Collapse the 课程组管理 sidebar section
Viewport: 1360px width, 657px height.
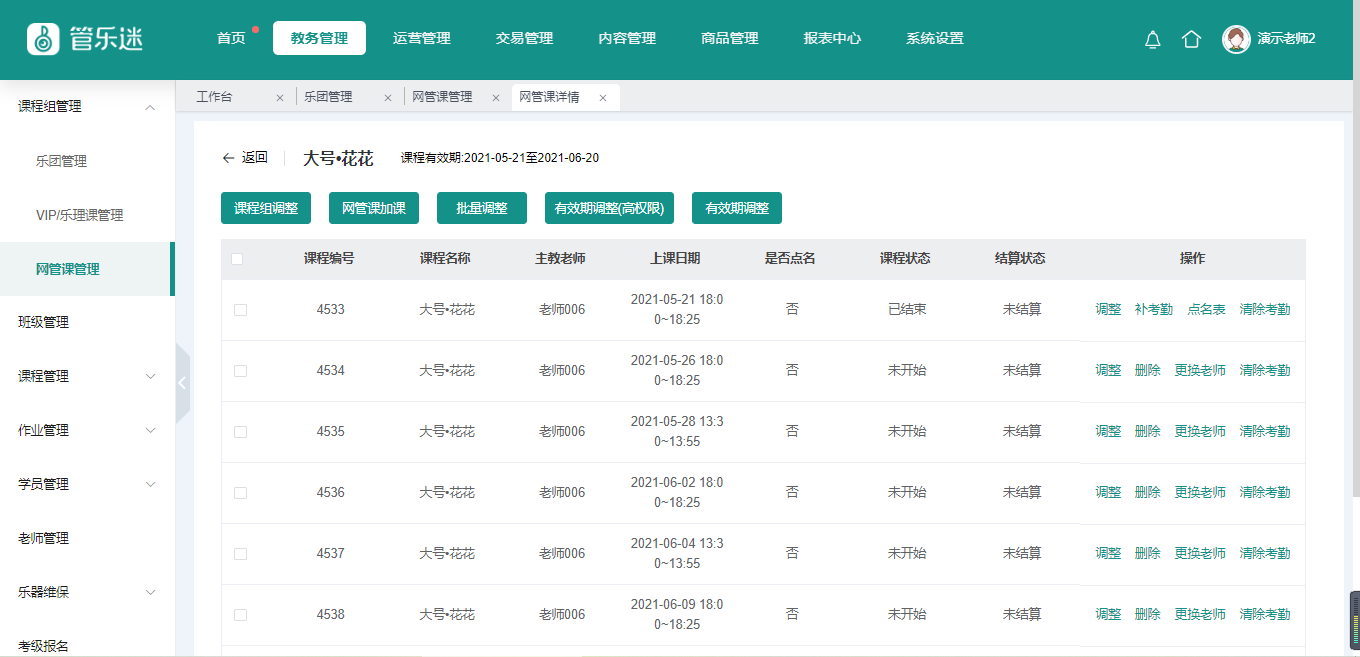(x=151, y=107)
